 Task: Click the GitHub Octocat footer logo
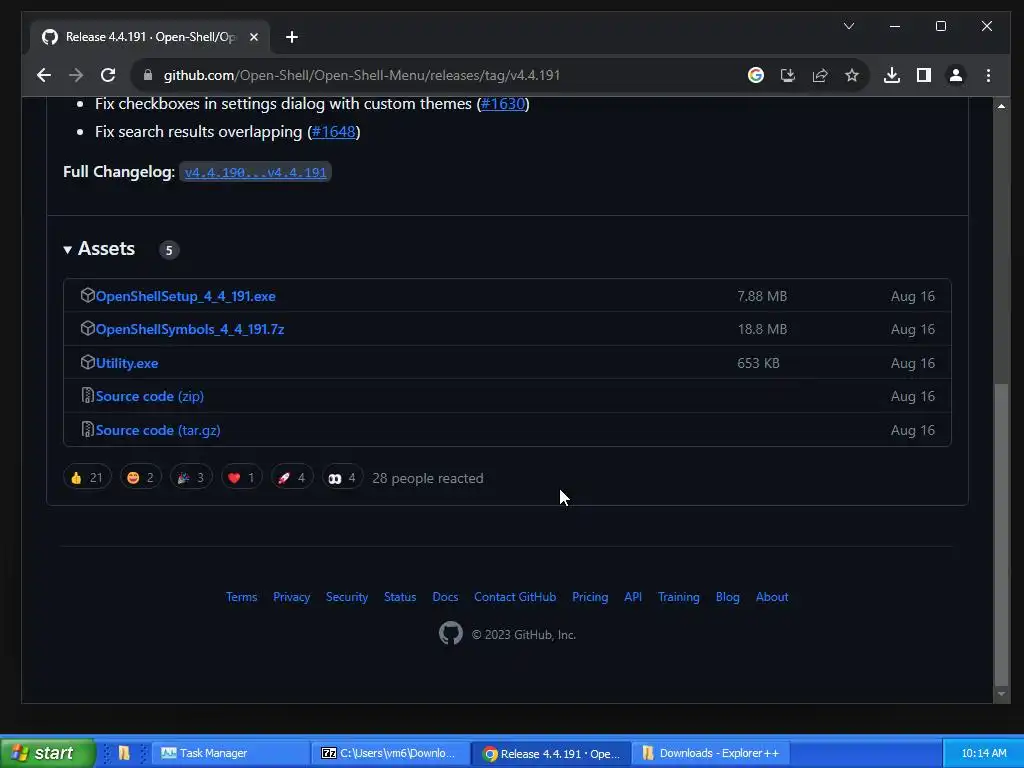point(451,633)
